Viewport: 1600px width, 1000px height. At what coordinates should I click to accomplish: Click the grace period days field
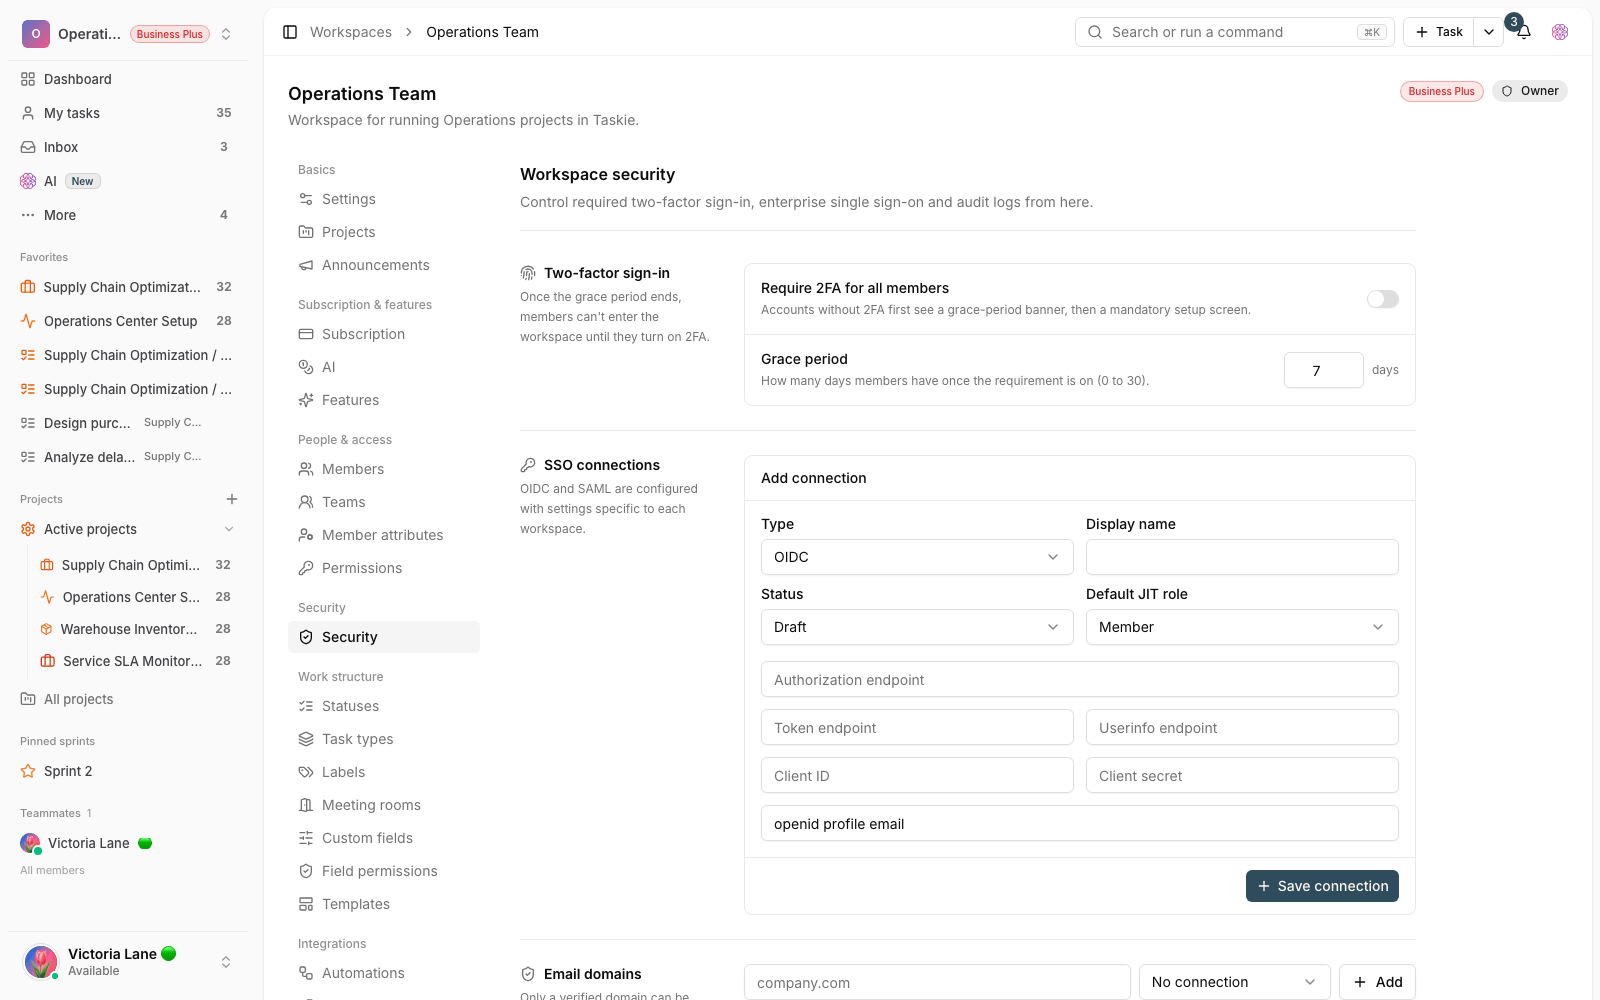point(1324,370)
